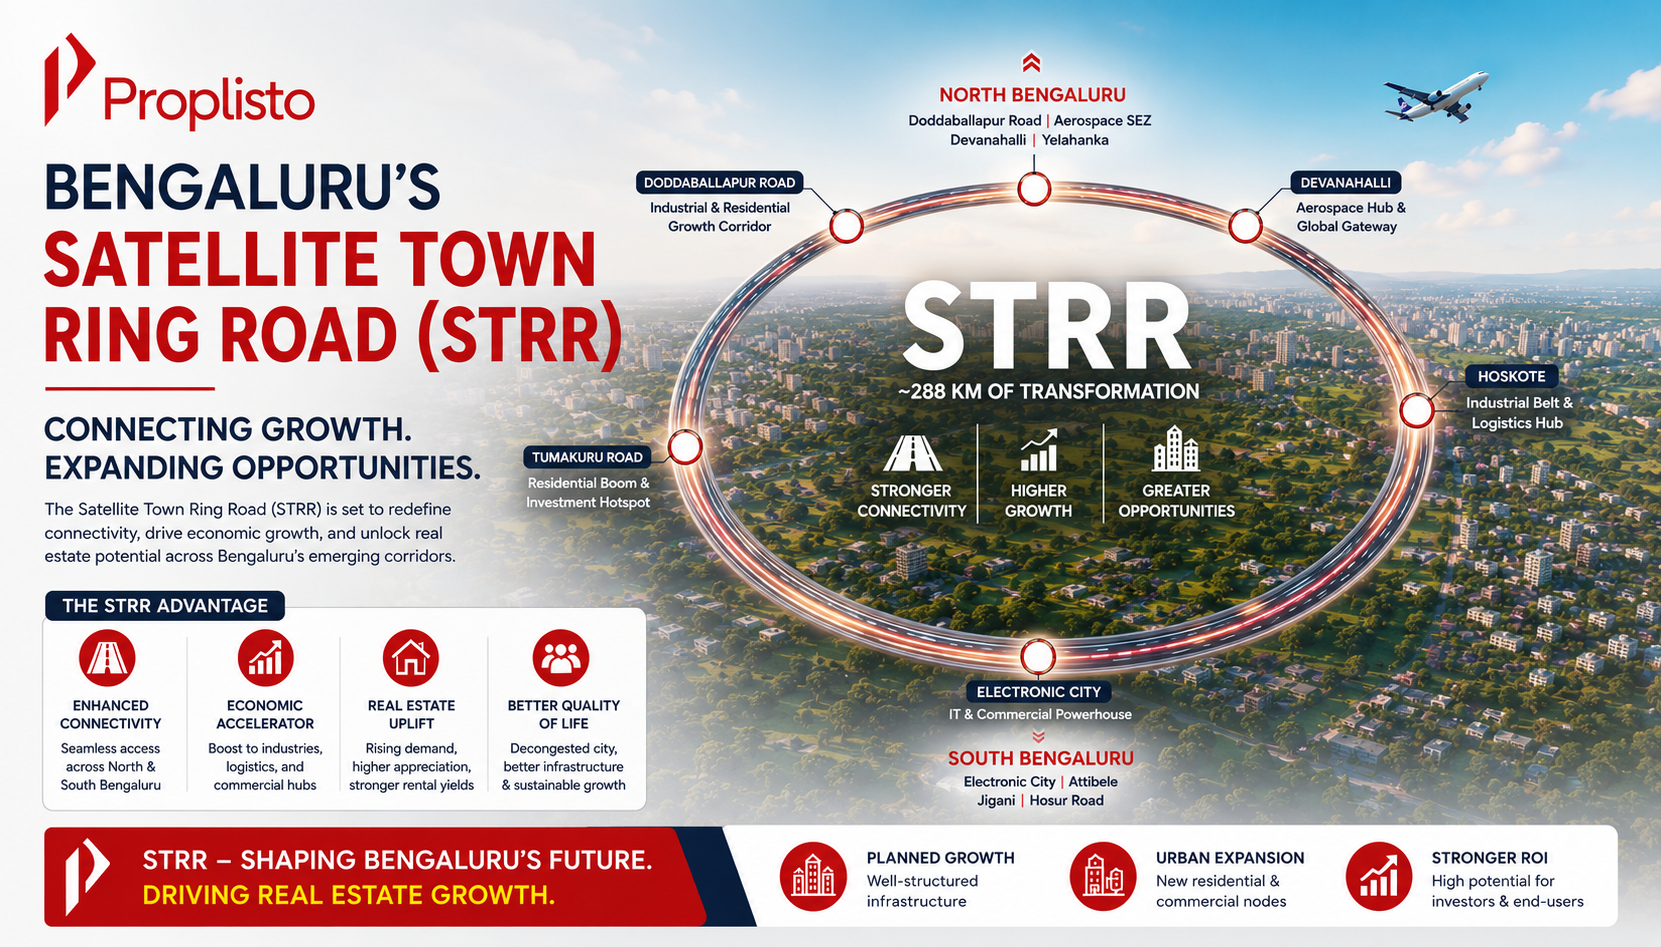Click the Electronic City ring node marker
The width and height of the screenshot is (1661, 947).
pos(1038,657)
